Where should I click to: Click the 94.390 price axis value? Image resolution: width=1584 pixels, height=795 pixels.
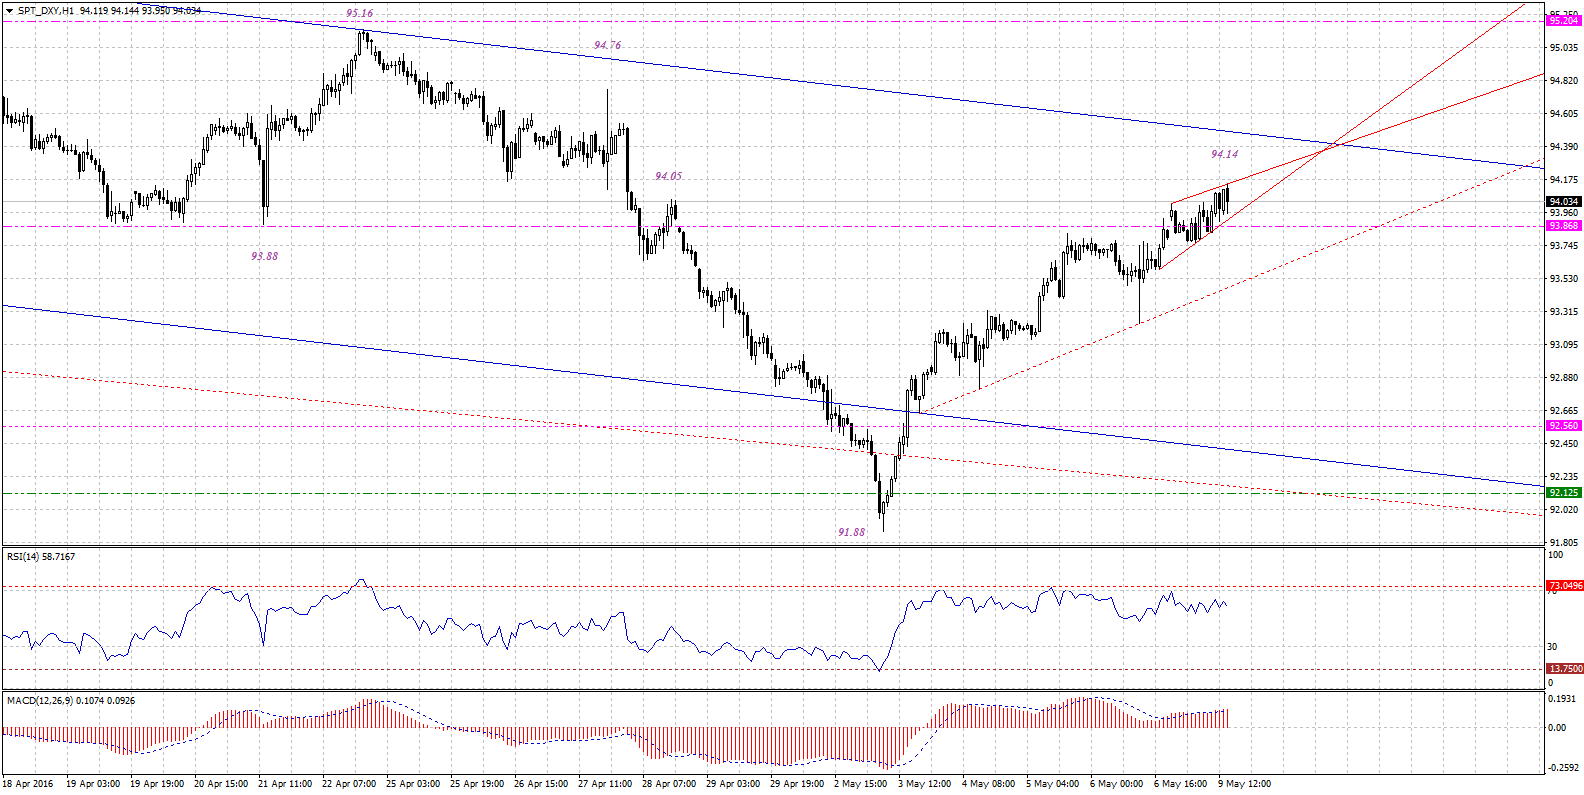tap(1563, 147)
